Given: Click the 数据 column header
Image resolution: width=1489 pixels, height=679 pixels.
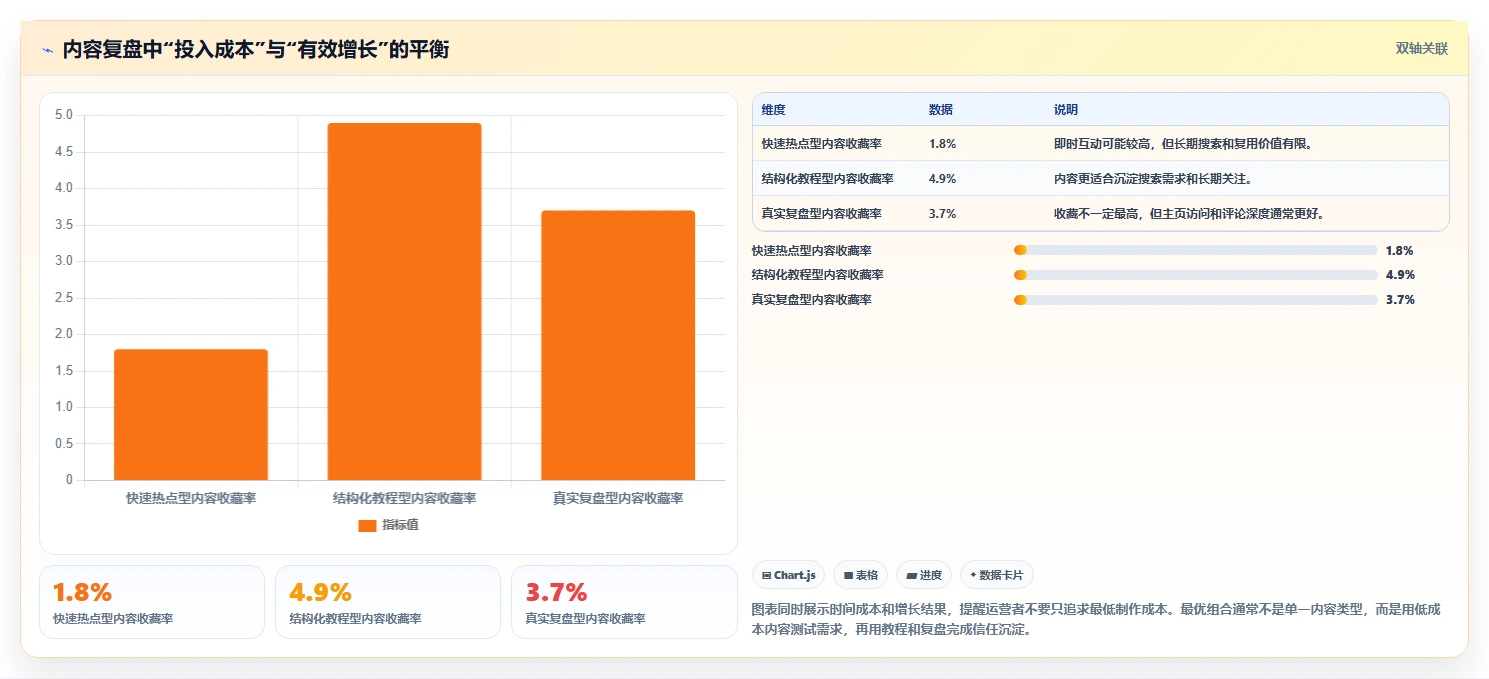Looking at the screenshot, I should [x=941, y=110].
